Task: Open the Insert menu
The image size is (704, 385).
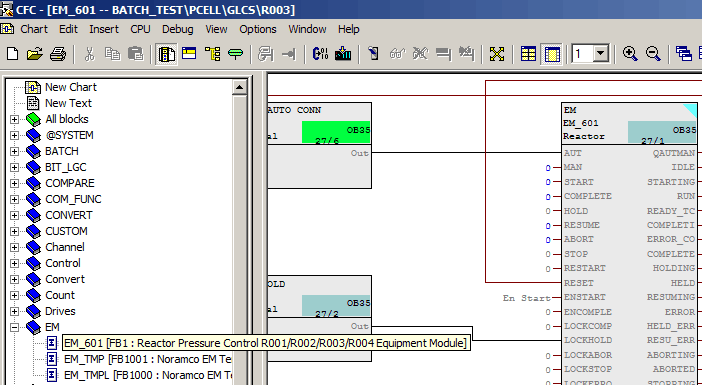Action: coord(104,29)
